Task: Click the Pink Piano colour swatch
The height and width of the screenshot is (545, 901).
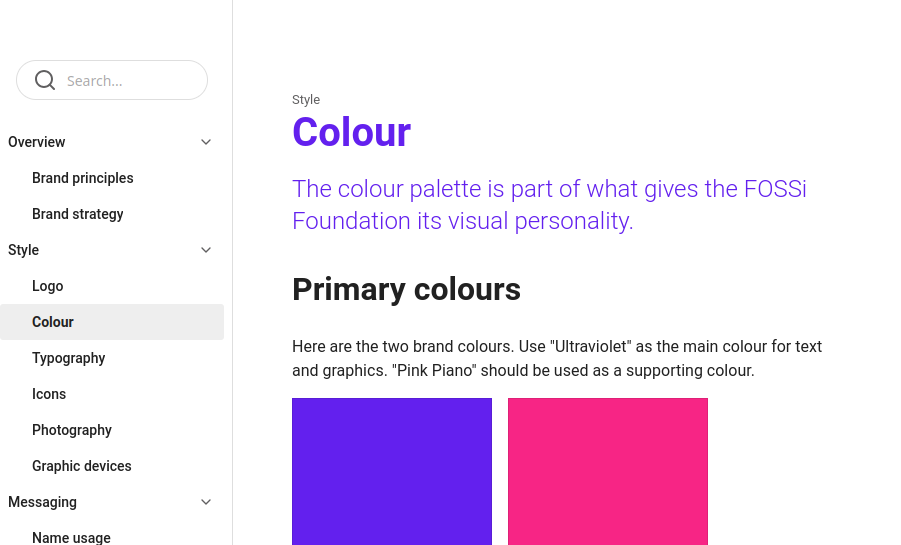Action: [608, 471]
